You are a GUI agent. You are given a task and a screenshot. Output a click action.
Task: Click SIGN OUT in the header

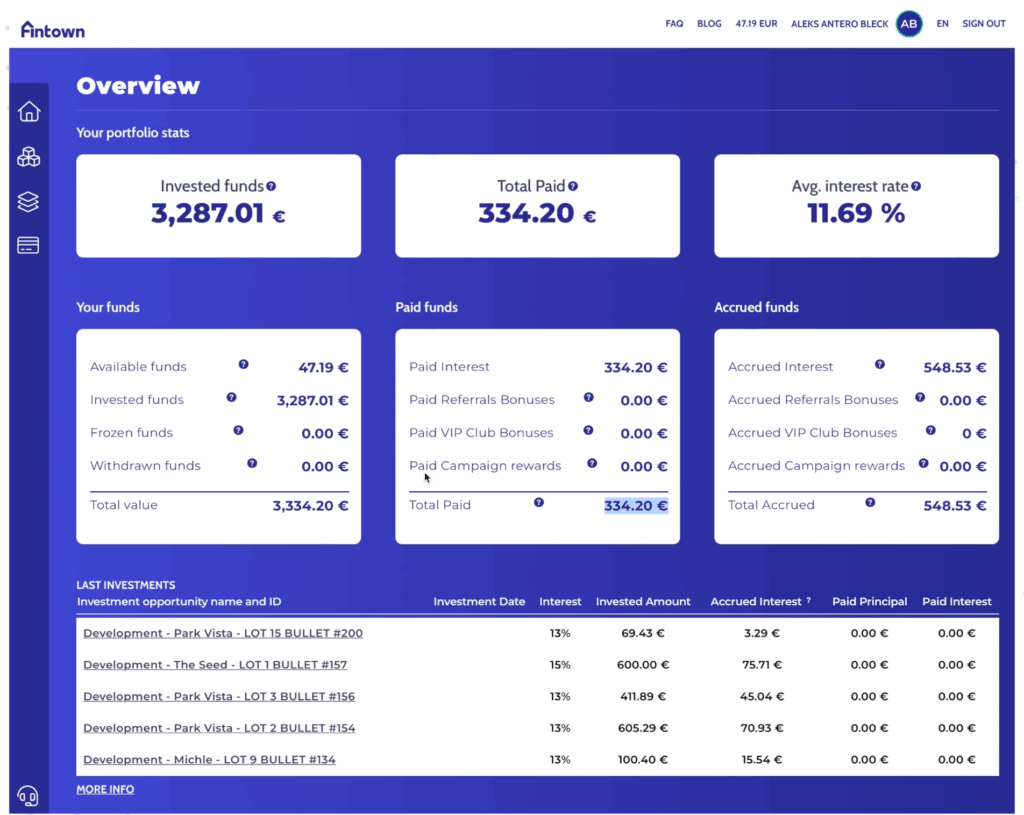click(983, 24)
